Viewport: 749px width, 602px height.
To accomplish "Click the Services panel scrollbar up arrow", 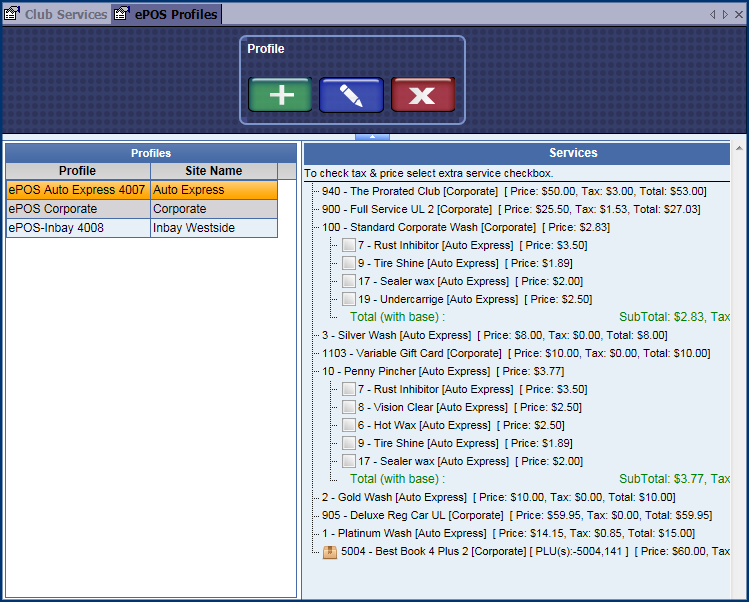I will pos(739,149).
